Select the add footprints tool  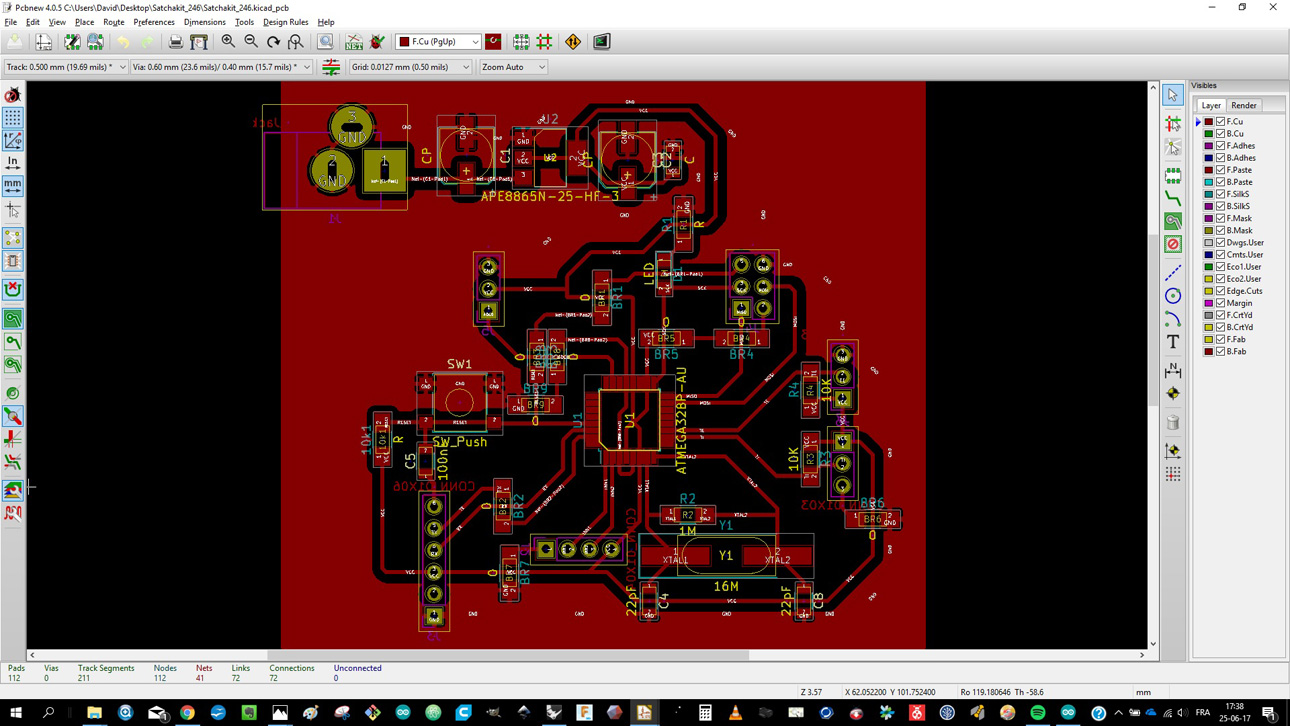(x=1173, y=176)
